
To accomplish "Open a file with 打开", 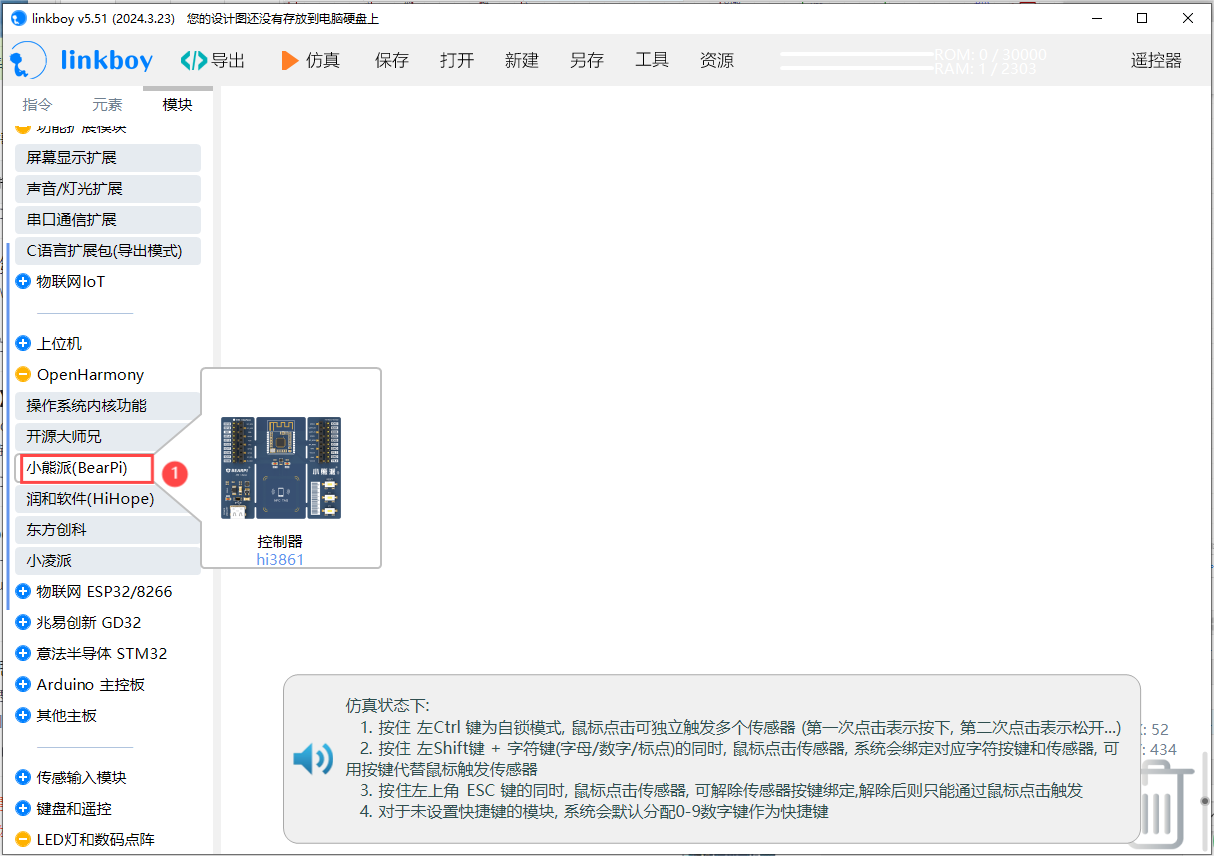I will click(x=457, y=61).
